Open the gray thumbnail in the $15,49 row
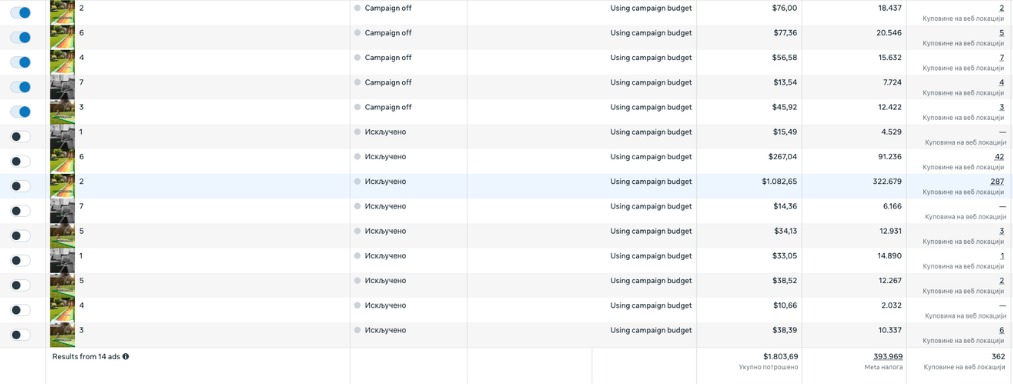Screen dimensions: 1013x384 [63, 136]
